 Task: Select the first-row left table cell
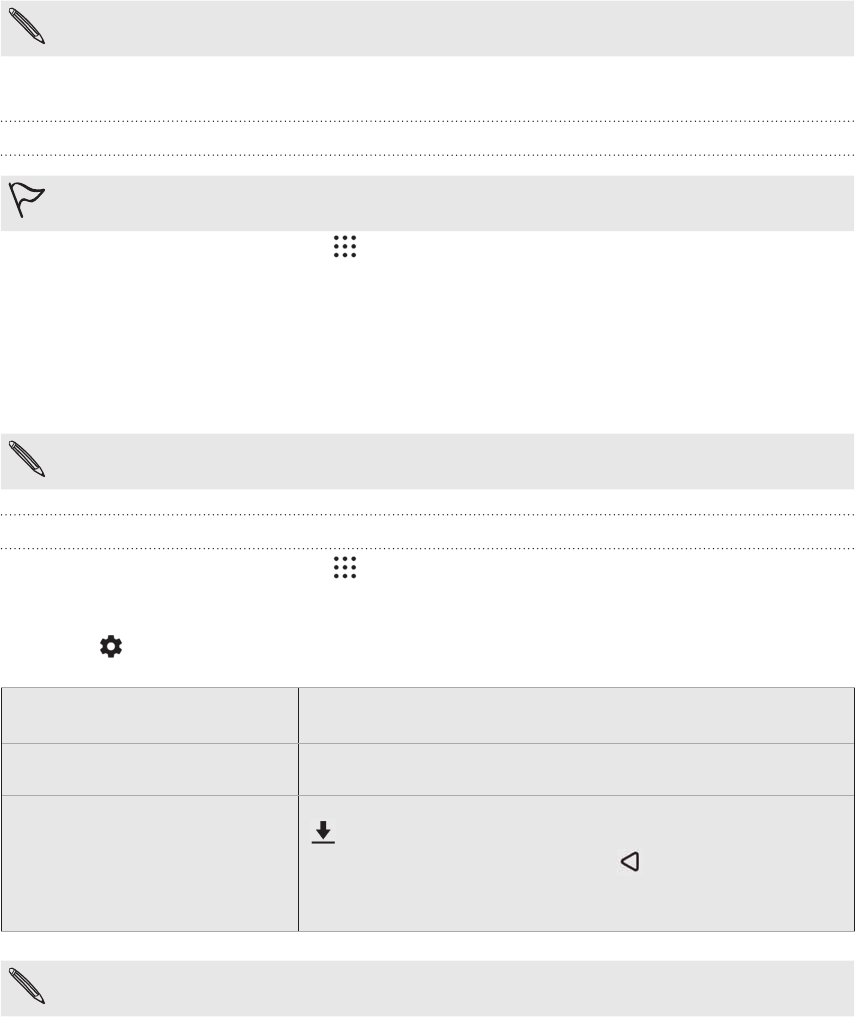point(150,715)
